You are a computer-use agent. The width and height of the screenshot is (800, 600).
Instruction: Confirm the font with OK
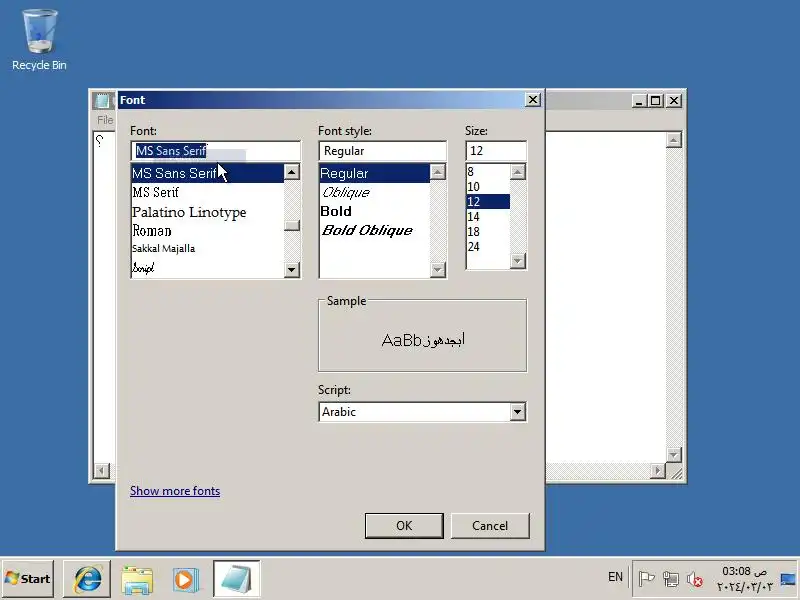coord(404,526)
